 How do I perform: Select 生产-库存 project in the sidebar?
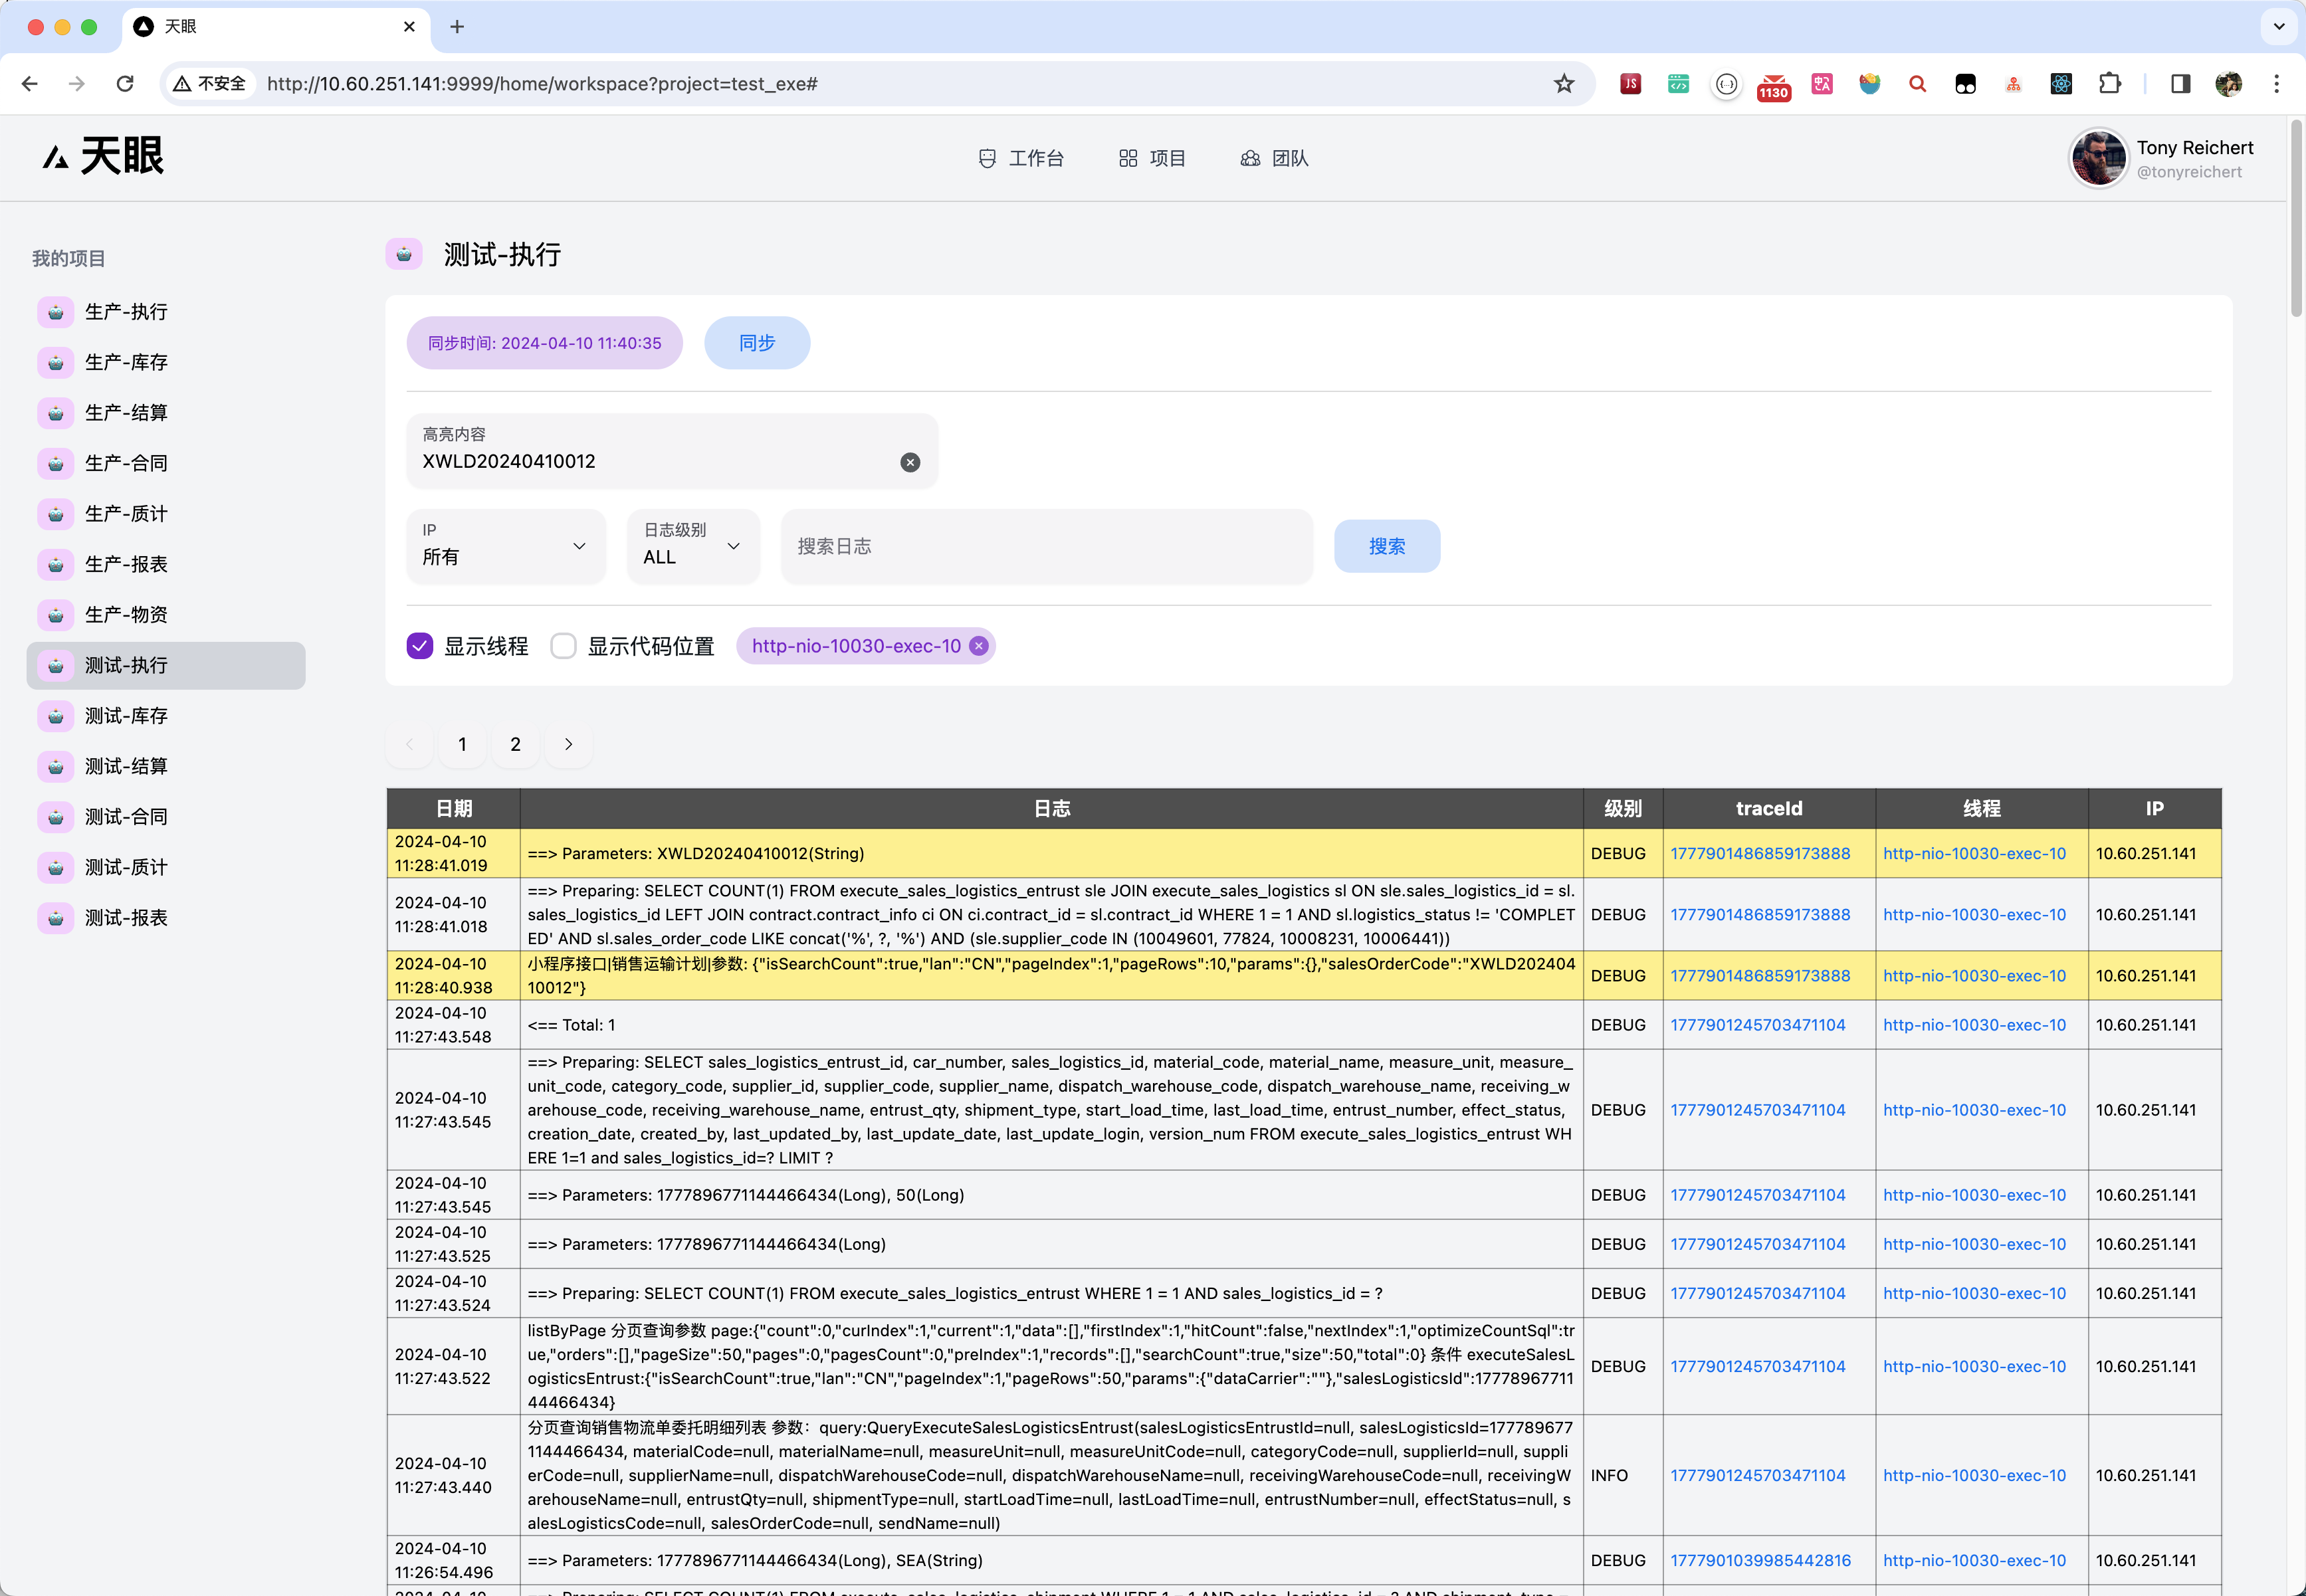coord(126,362)
